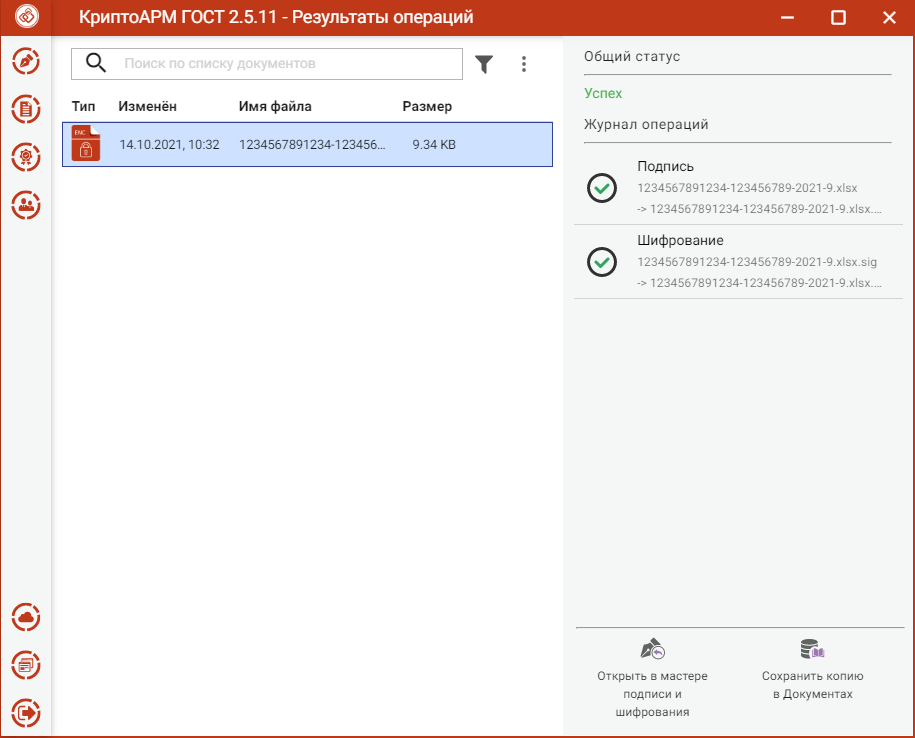
Task: Click the Шифрование operation success checkmark
Action: [x=602, y=262]
